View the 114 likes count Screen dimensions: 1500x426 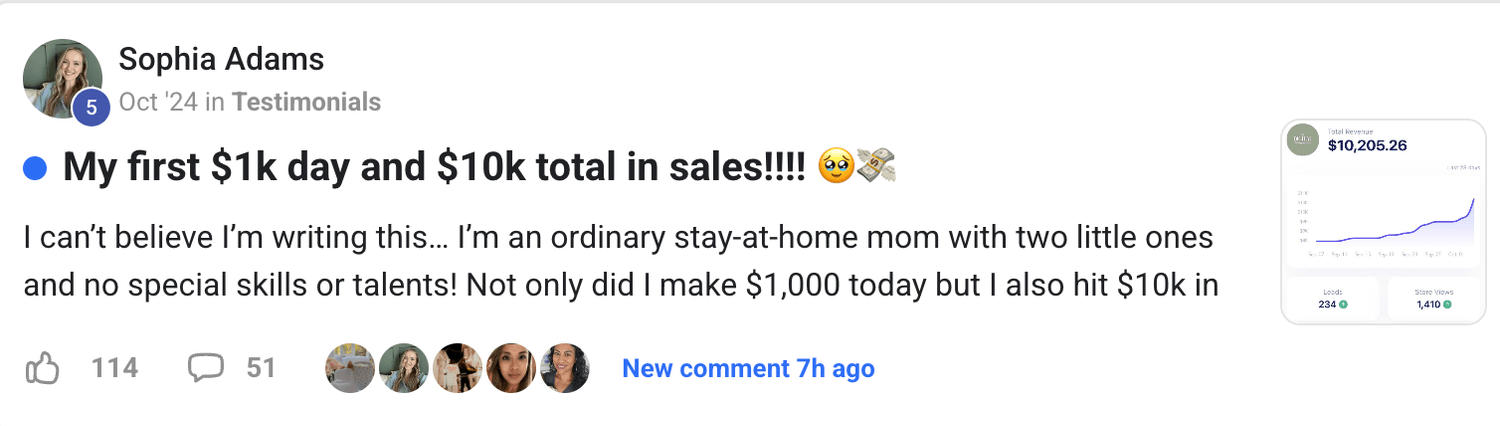pos(115,369)
